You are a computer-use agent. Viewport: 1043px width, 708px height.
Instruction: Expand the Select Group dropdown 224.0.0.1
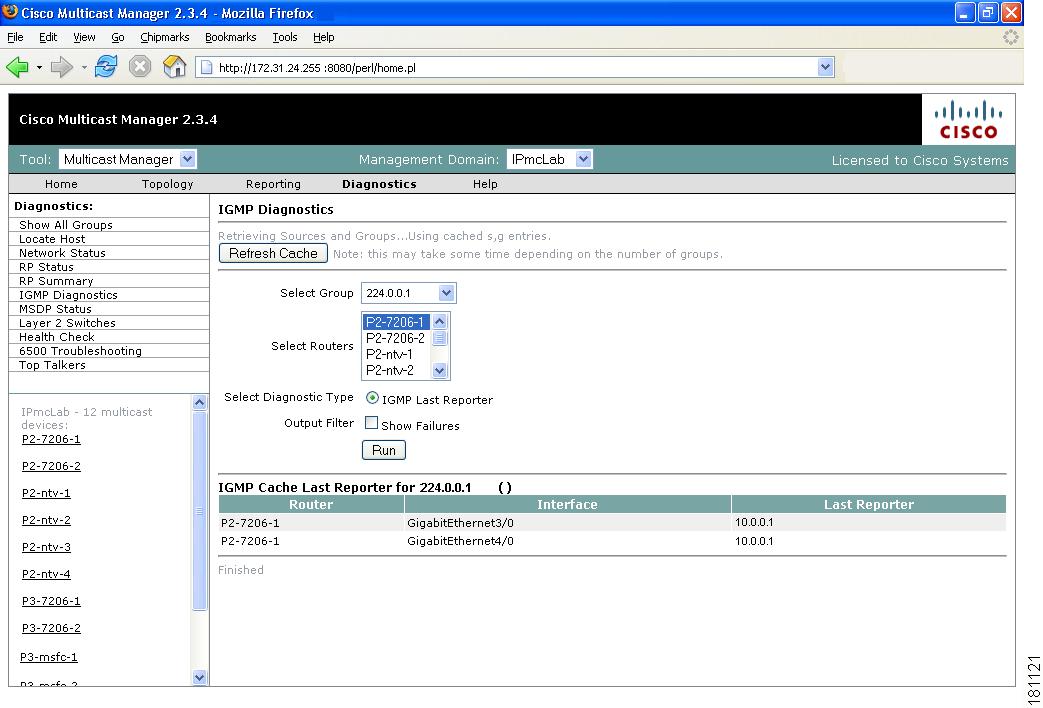(408, 293)
